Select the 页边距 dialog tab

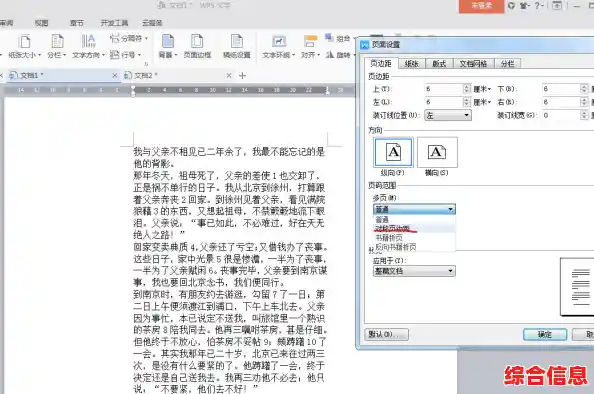[x=381, y=63]
